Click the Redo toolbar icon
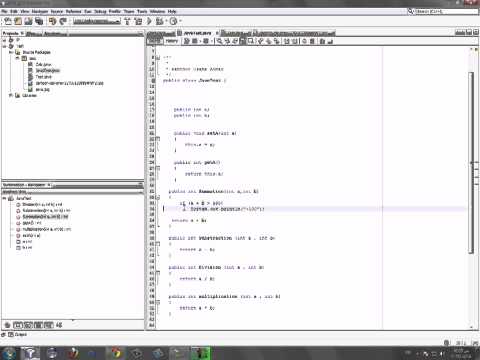Screen dimensions: 480x360 pos(63,21)
